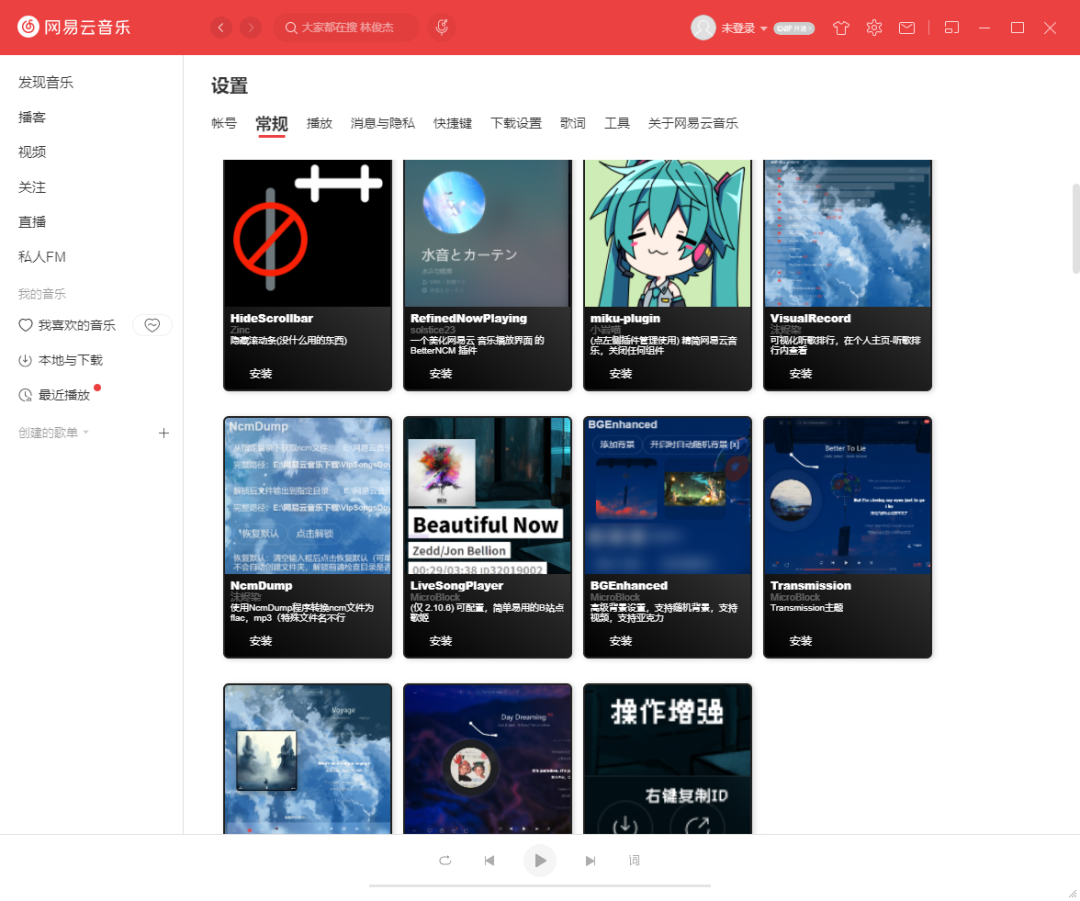
Task: Click the BGEnhanced preview image
Action: click(x=667, y=495)
